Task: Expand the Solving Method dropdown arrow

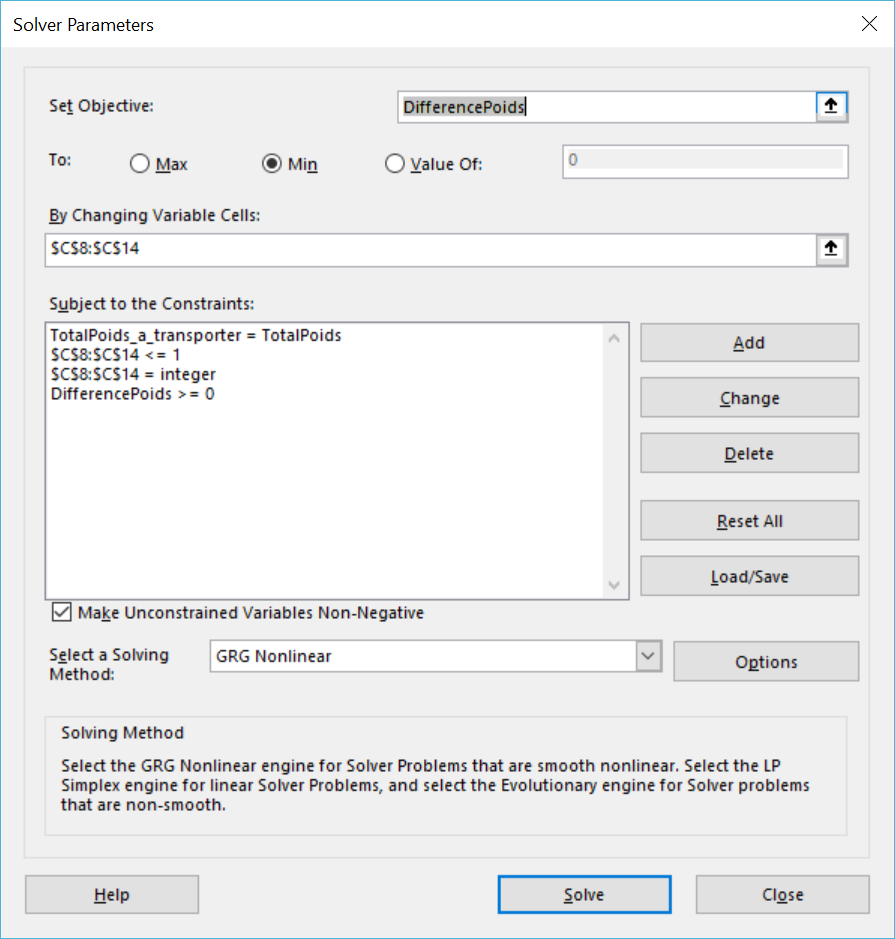Action: pos(649,656)
